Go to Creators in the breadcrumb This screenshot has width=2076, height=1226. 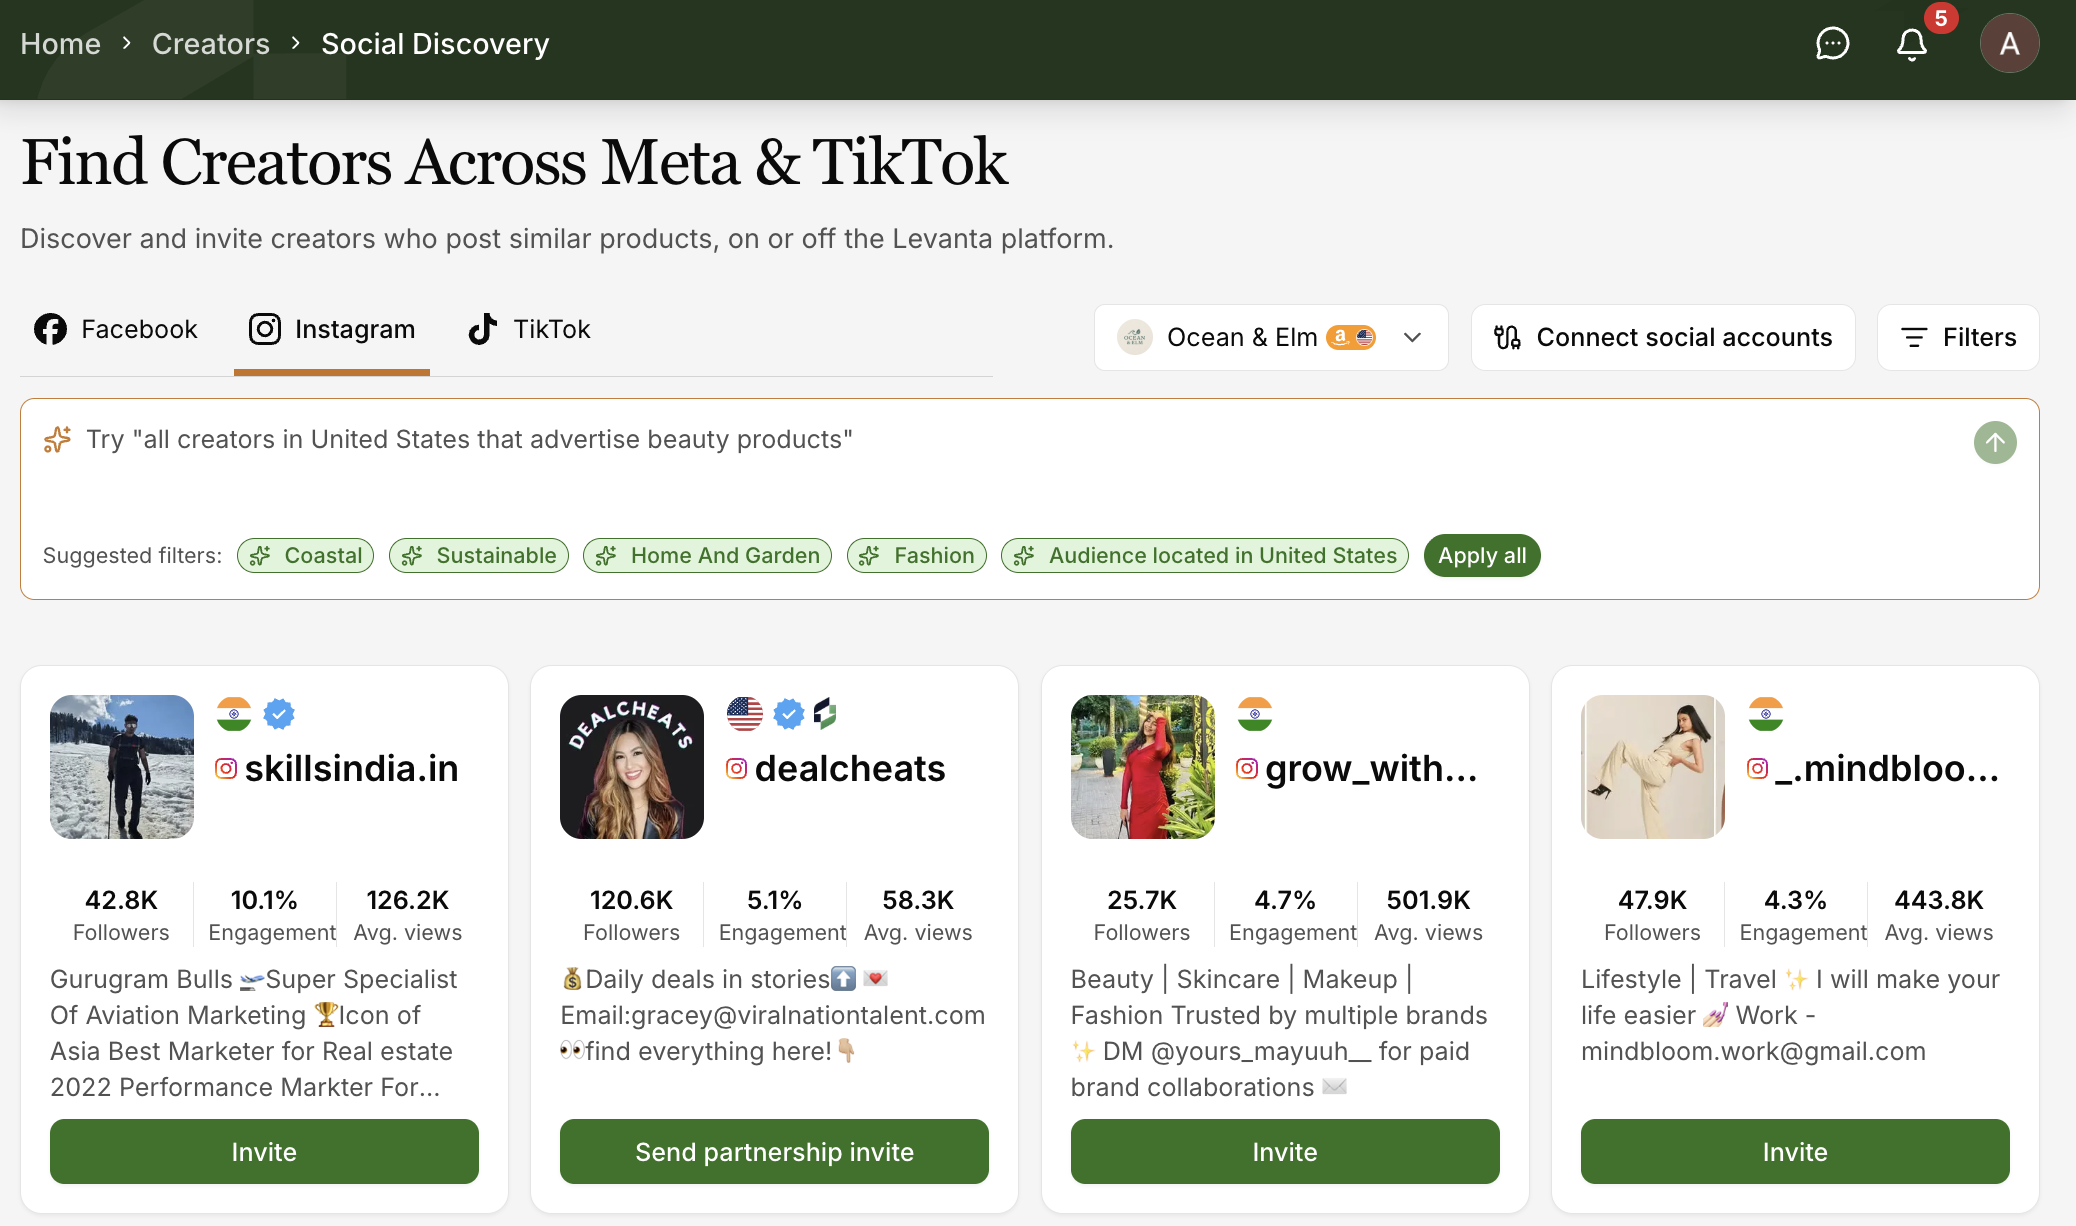(211, 44)
